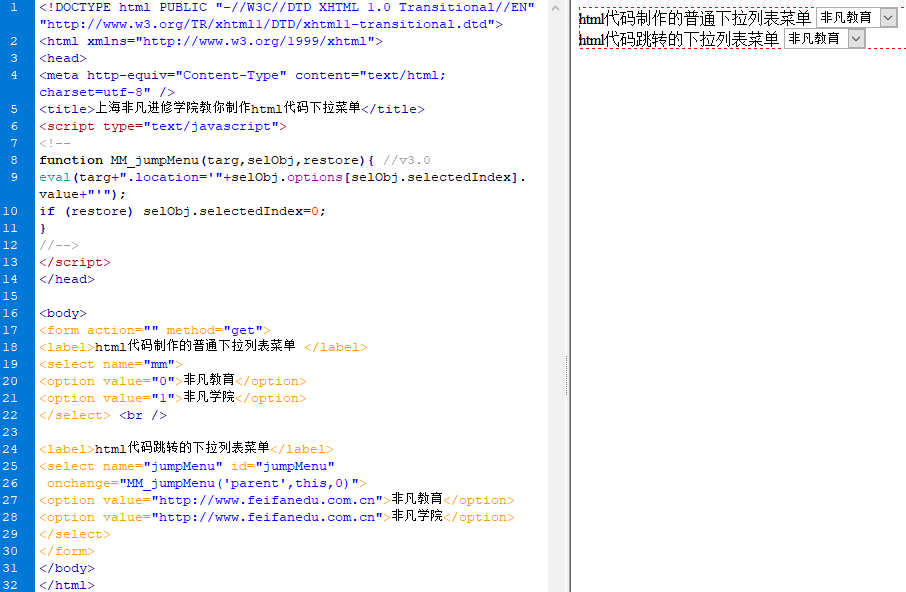Screen dimensions: 906x592
Task: Click the function MM_jumpMenu declaration line
Action: 235,160
